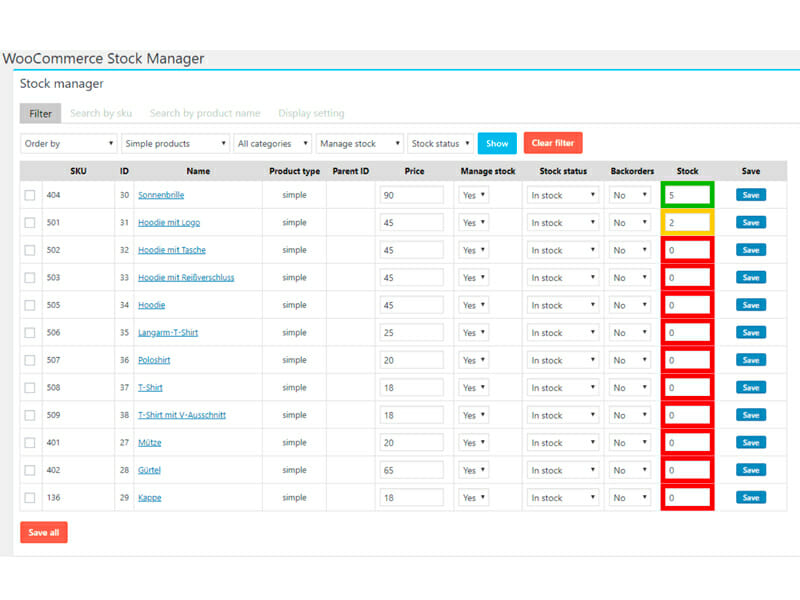800x600 pixels.
Task: Open the Mütze product link
Action: coord(150,443)
